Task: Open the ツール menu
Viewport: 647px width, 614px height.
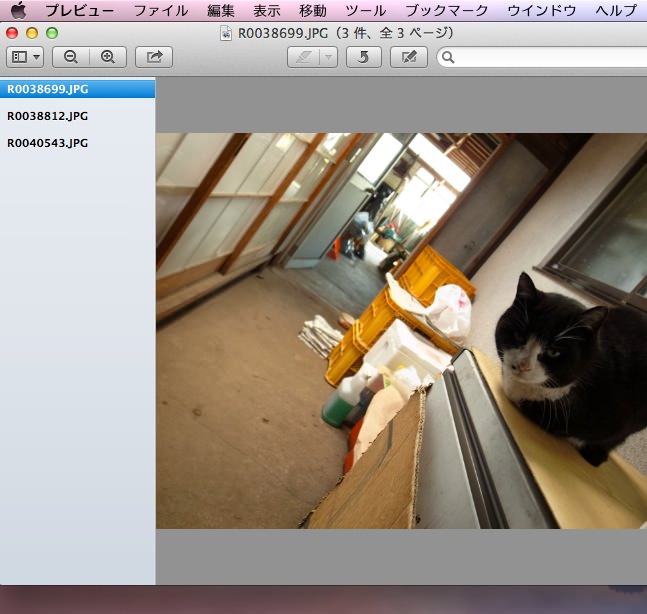Action: point(366,10)
